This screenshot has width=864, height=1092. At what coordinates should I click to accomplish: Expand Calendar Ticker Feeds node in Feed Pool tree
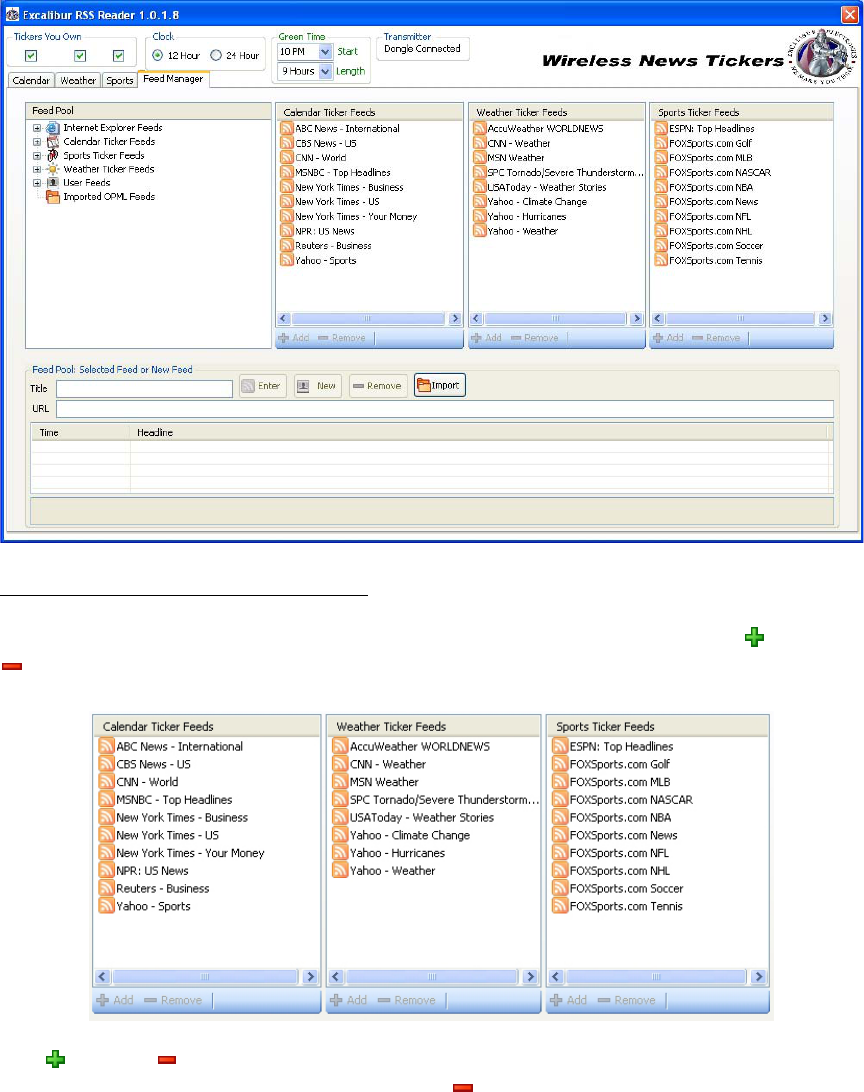click(37, 141)
